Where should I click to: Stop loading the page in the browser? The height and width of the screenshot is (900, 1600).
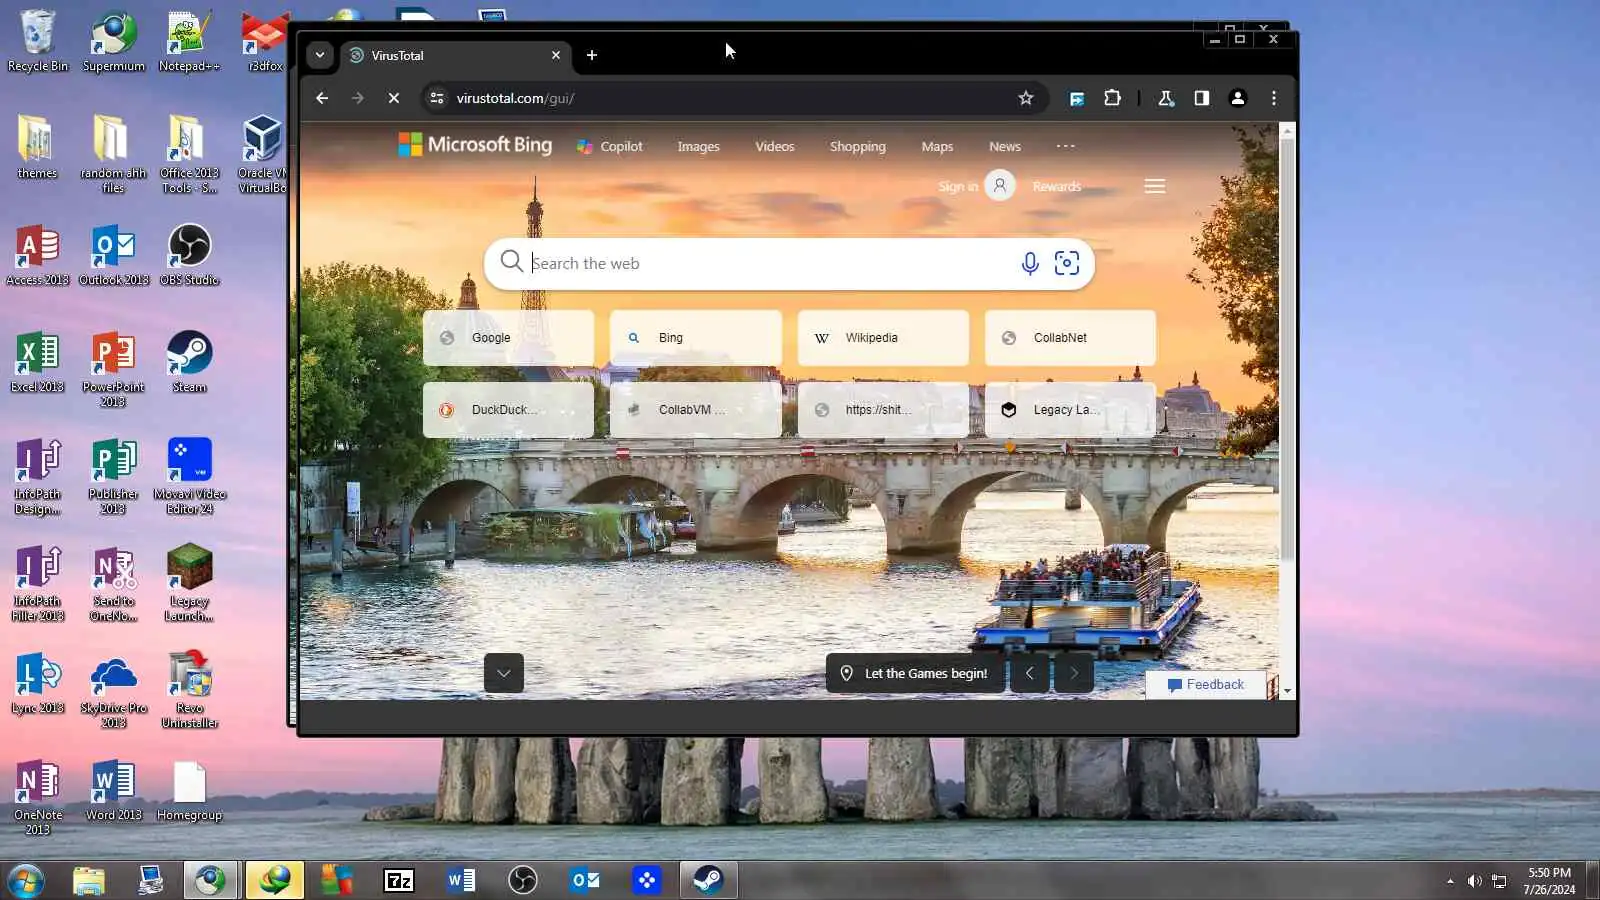click(394, 98)
